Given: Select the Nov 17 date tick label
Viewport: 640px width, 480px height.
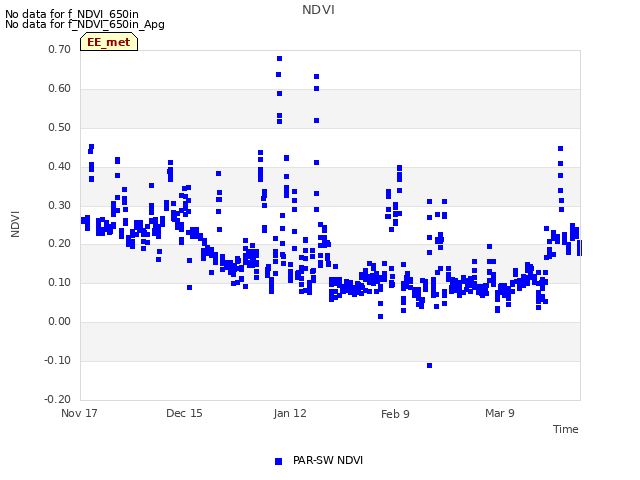Looking at the screenshot, I should tap(79, 413).
